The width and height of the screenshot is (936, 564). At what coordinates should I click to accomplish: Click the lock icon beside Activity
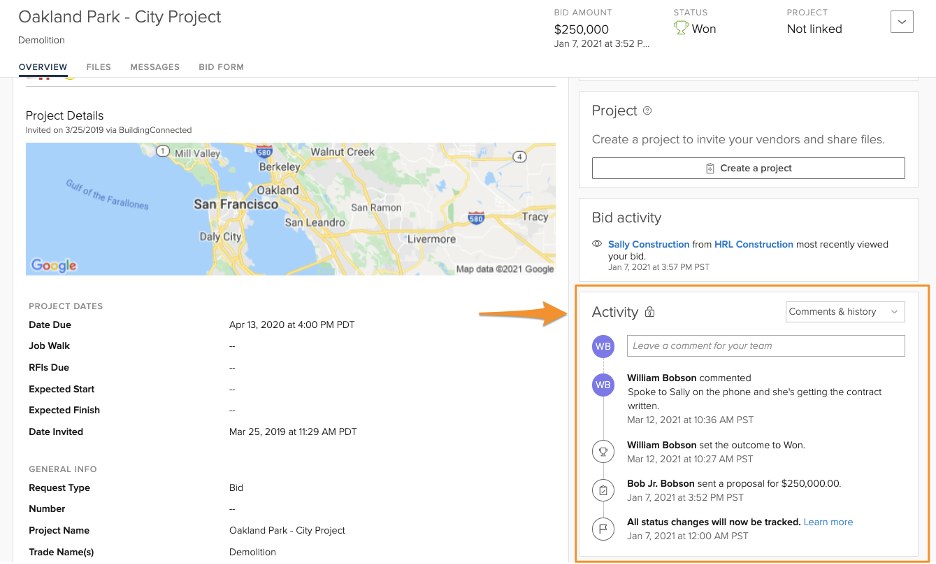649,312
